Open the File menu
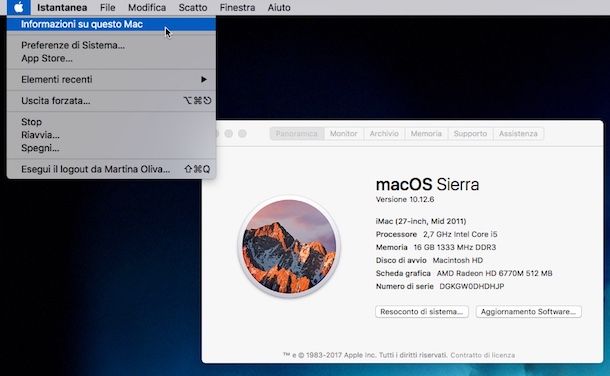 (107, 7)
